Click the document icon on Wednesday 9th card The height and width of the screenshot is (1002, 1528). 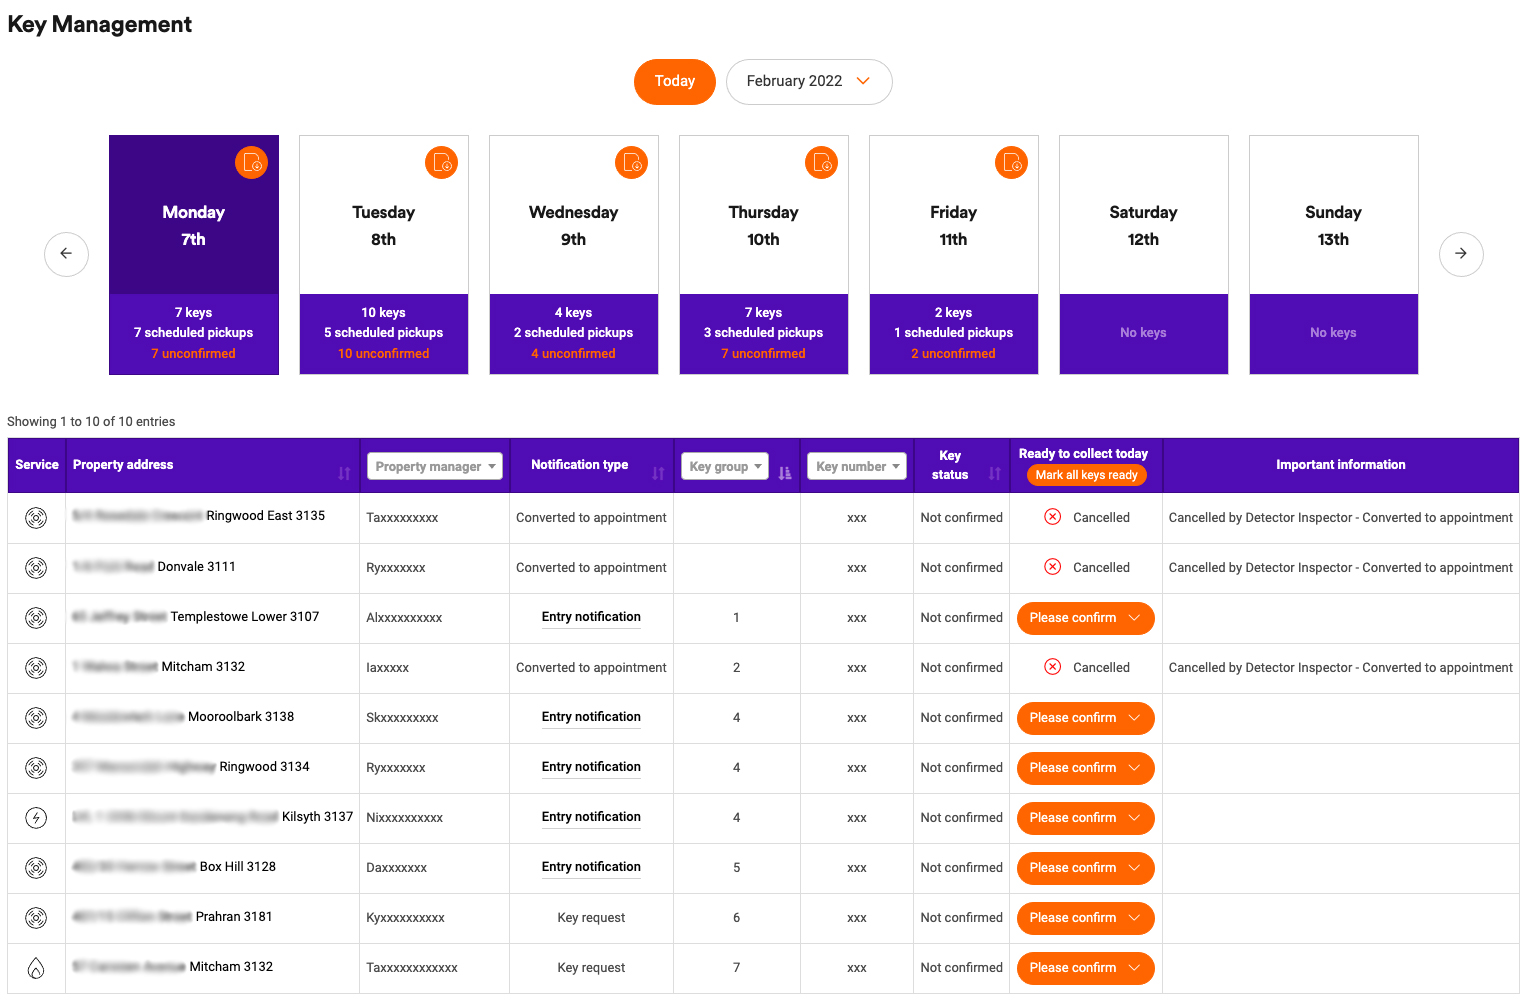pos(632,162)
